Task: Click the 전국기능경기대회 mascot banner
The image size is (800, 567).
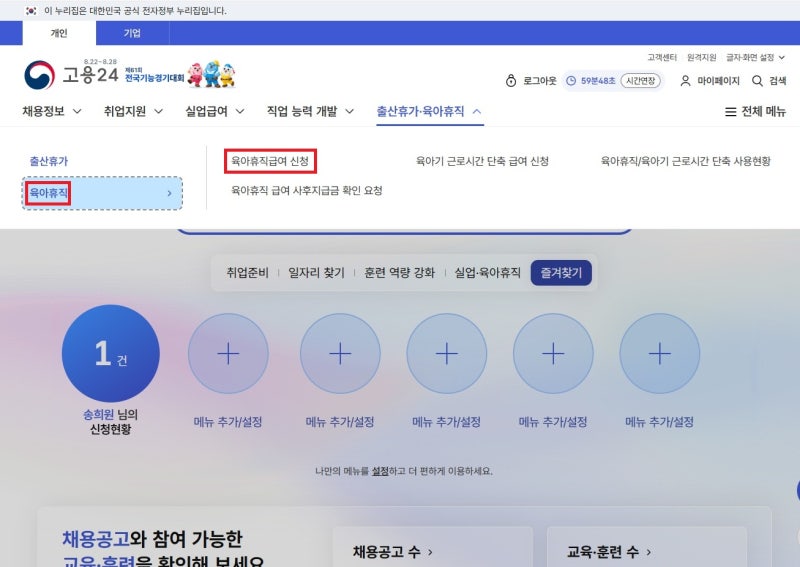Action: (x=181, y=75)
